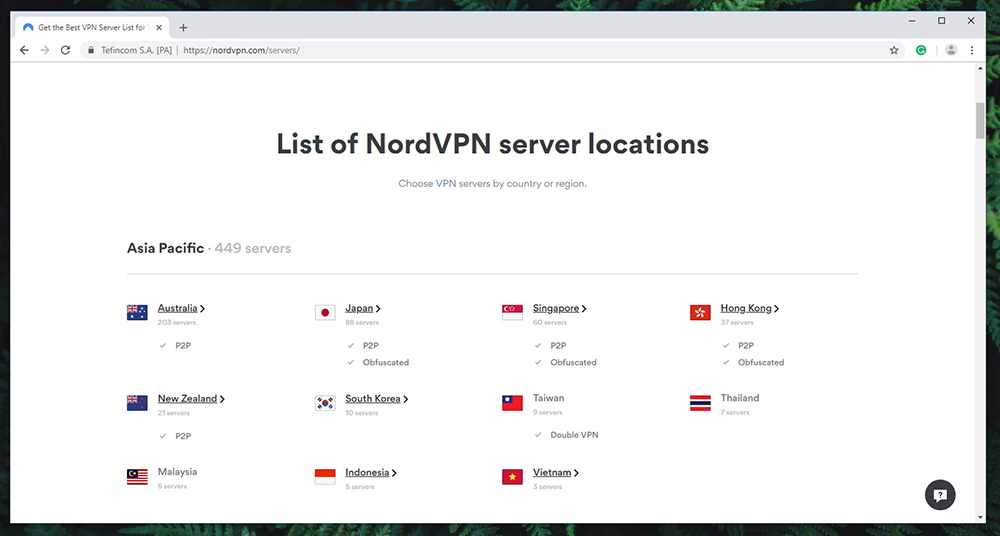Viewport: 1000px width, 536px height.
Task: Click the chevron next to Australia
Action: 202,309
